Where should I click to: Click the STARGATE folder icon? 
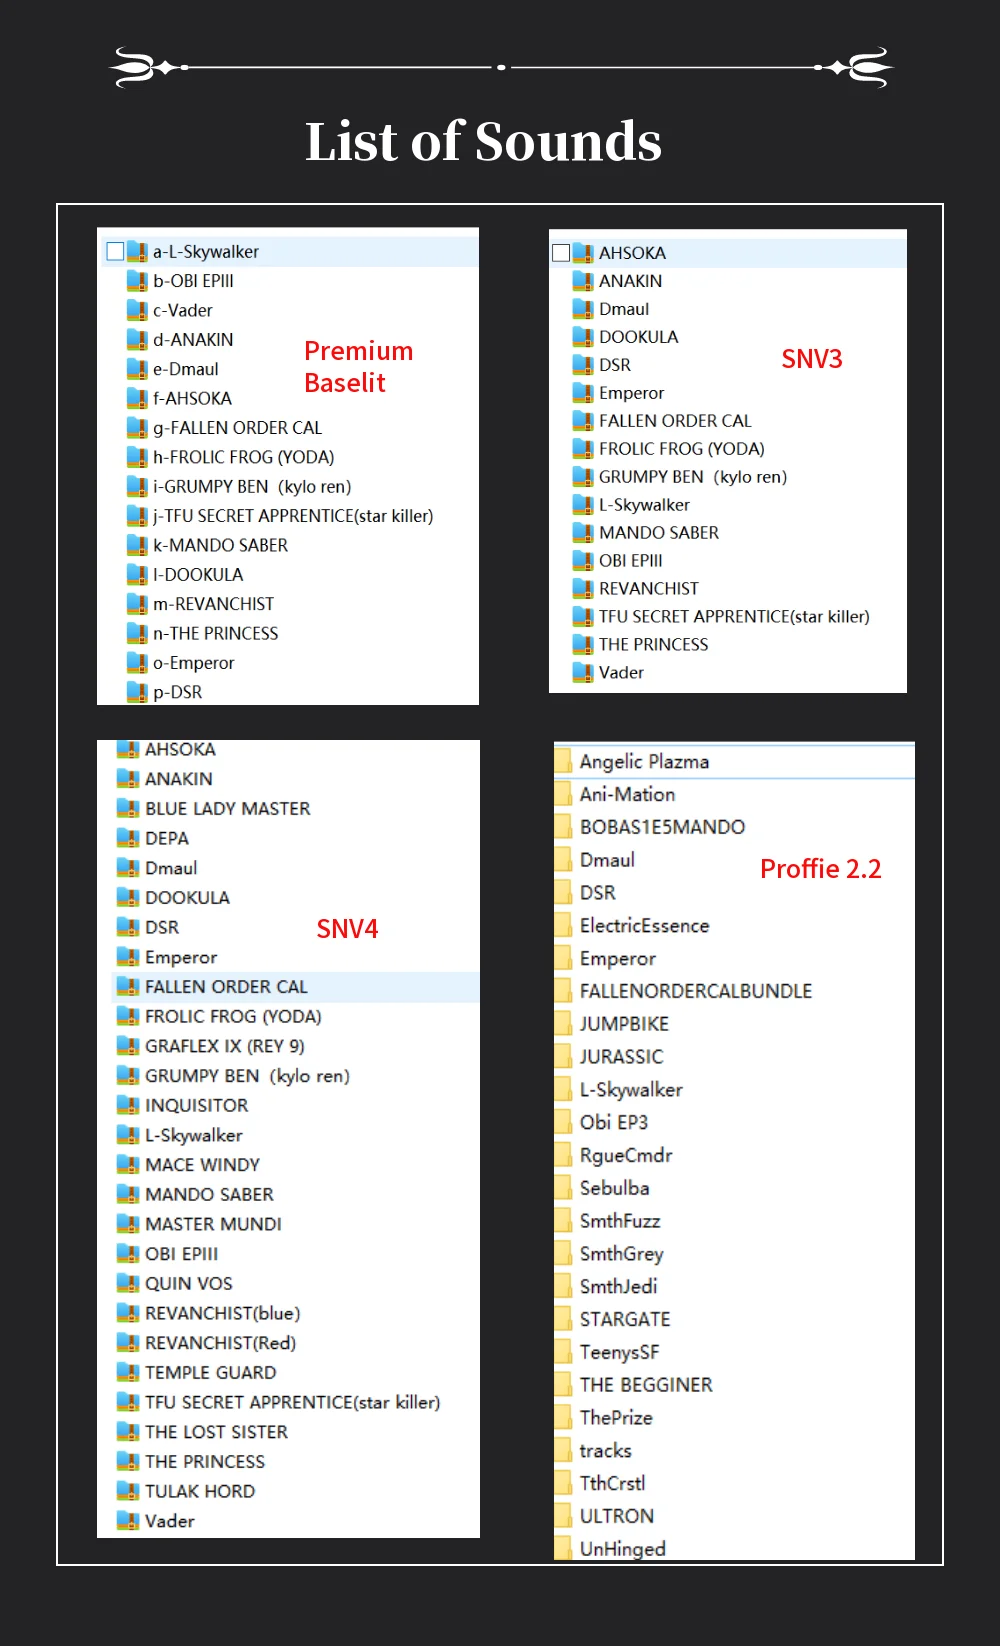563,1319
